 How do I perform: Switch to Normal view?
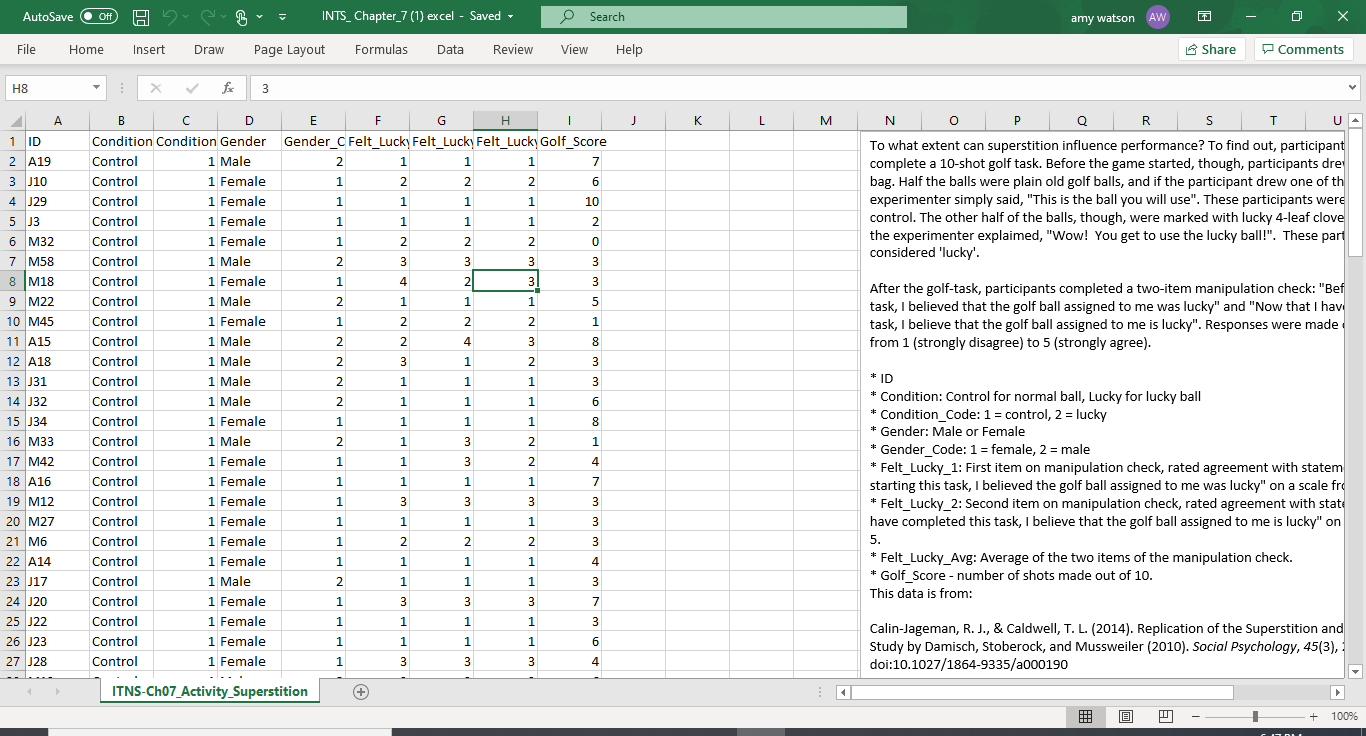point(1085,716)
